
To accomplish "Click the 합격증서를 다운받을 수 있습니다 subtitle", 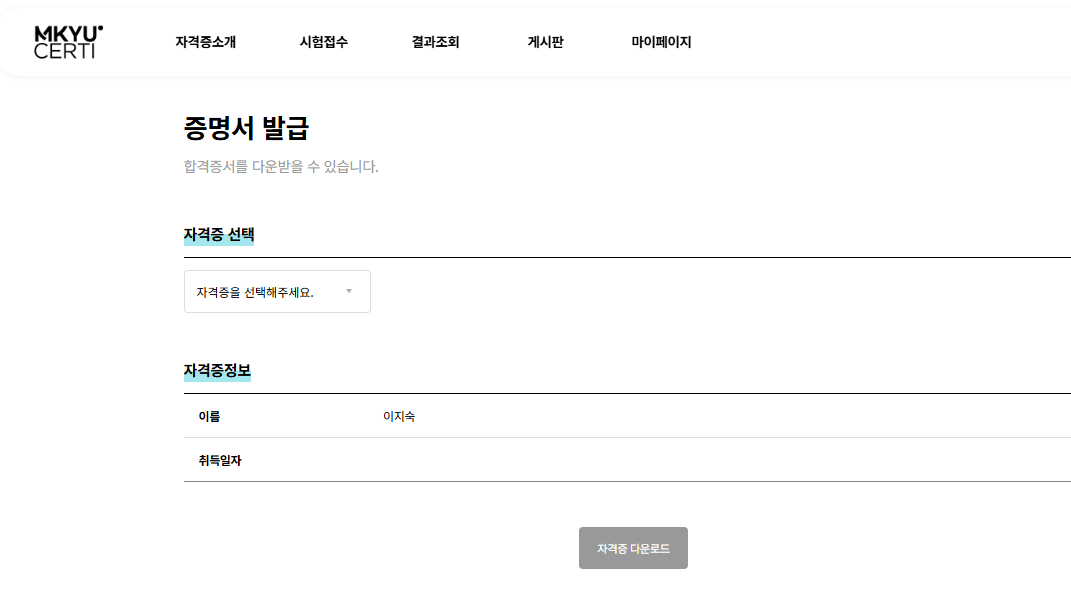I will 281,167.
